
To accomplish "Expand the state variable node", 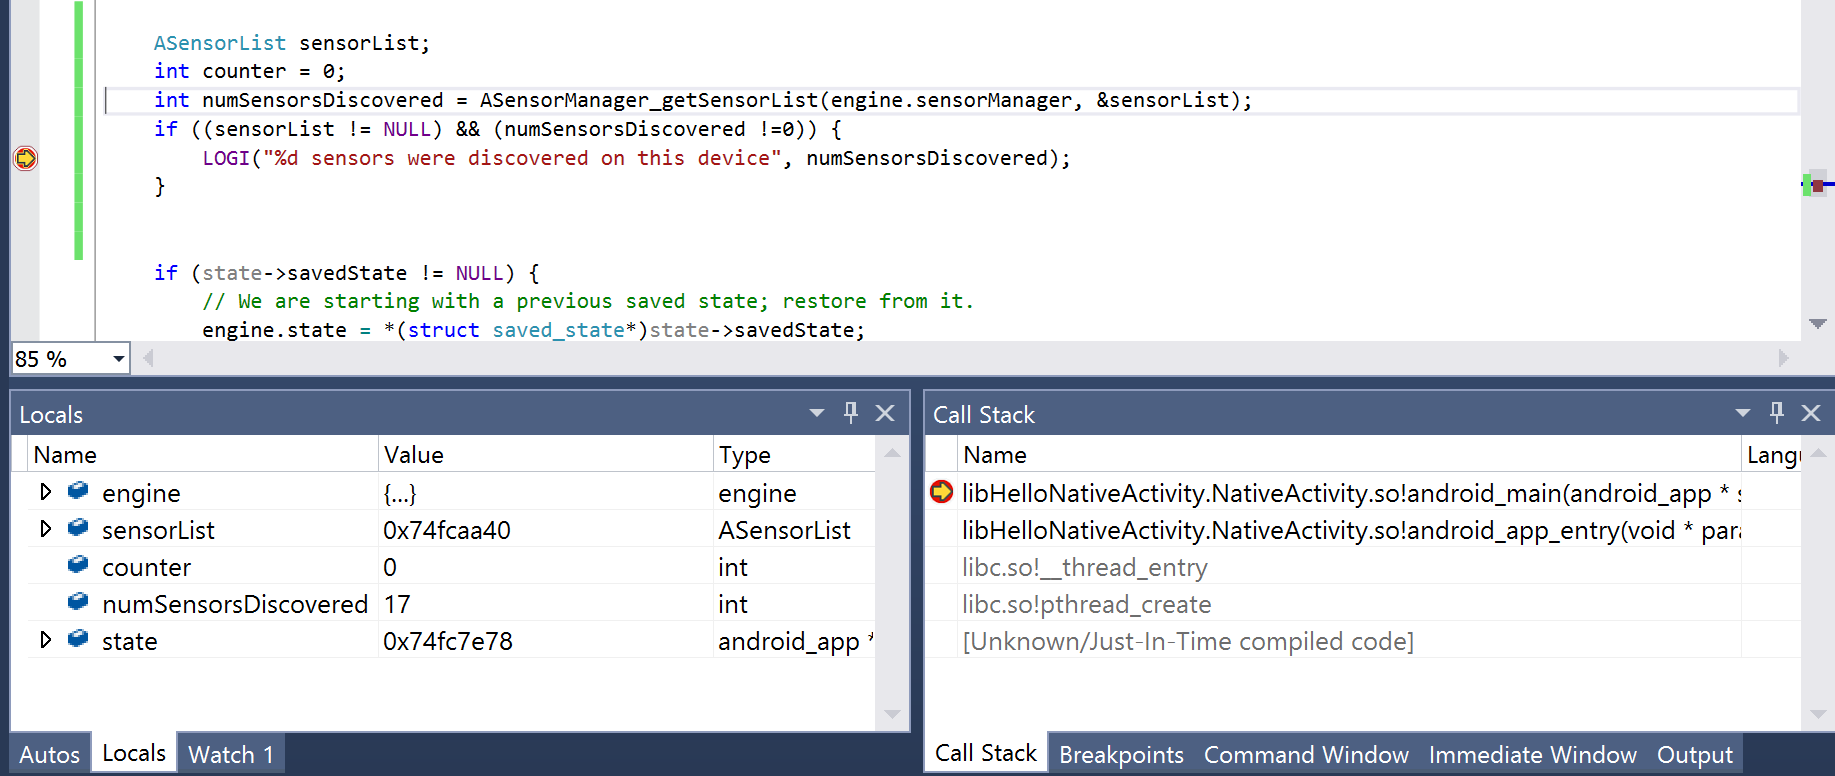I will (45, 640).
